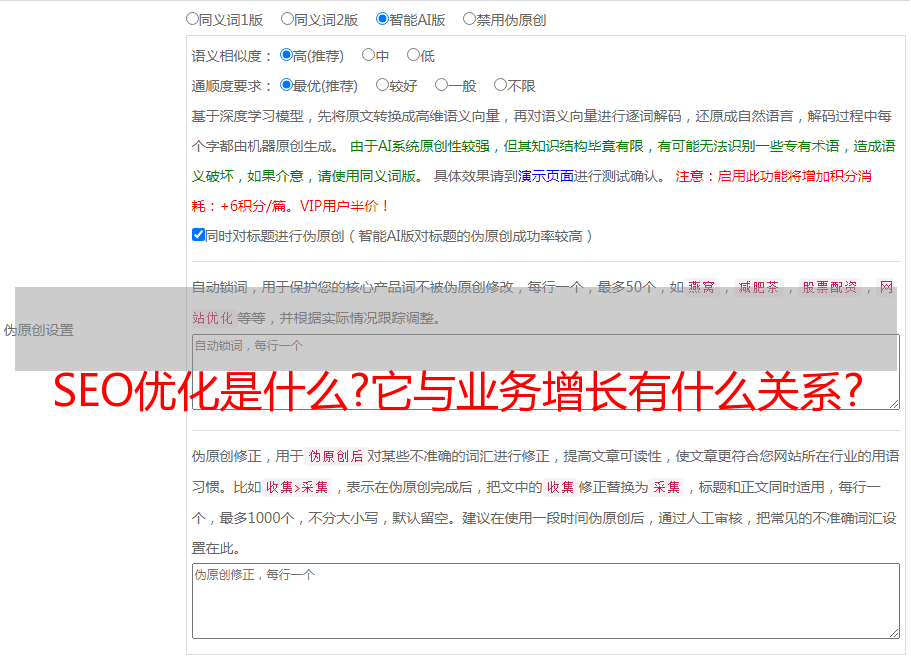Click the 伪原创后 highlighted tag
This screenshot has width=911, height=658.
[336, 456]
